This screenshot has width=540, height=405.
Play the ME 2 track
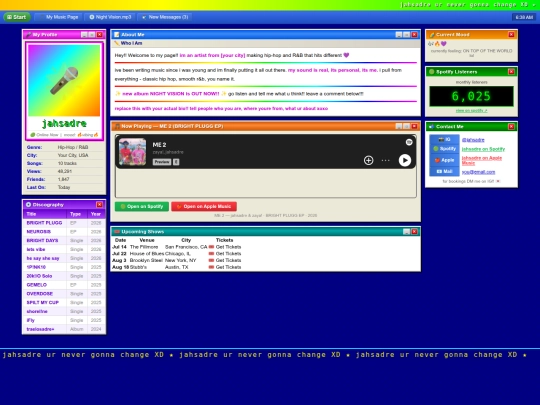click(x=405, y=160)
